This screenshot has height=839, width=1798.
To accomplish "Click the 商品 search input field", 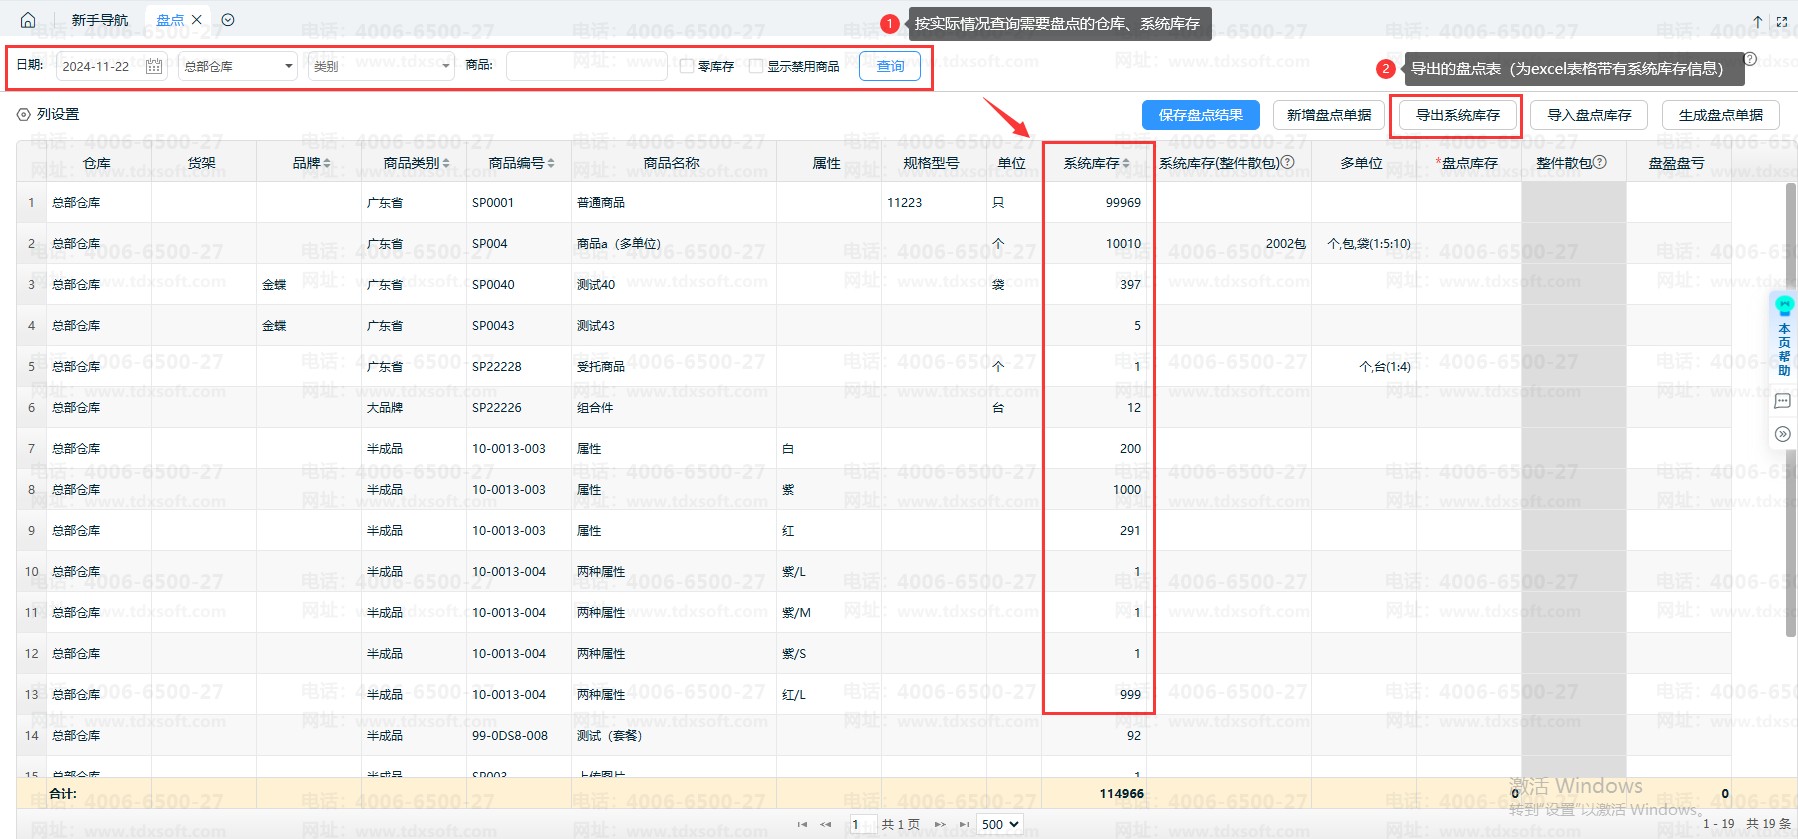I will click(x=586, y=66).
